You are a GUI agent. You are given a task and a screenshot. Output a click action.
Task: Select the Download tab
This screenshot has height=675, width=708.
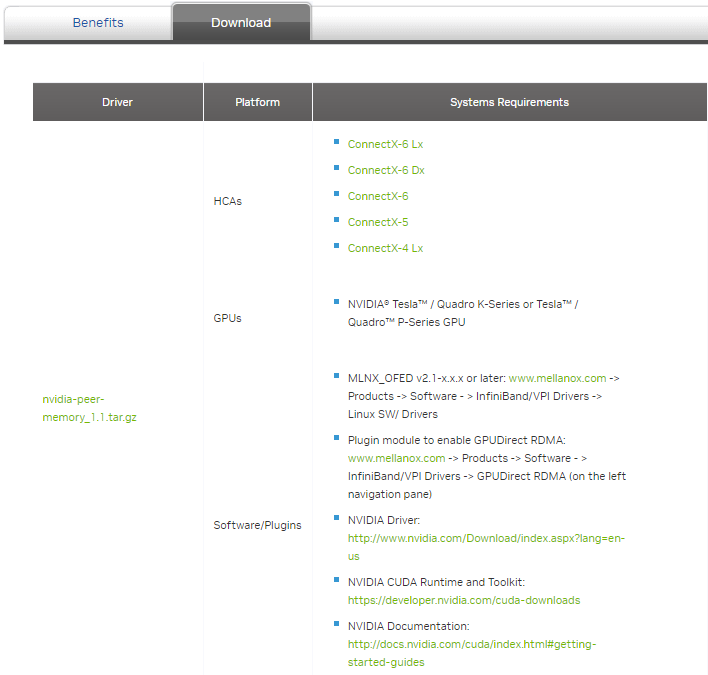point(241,23)
